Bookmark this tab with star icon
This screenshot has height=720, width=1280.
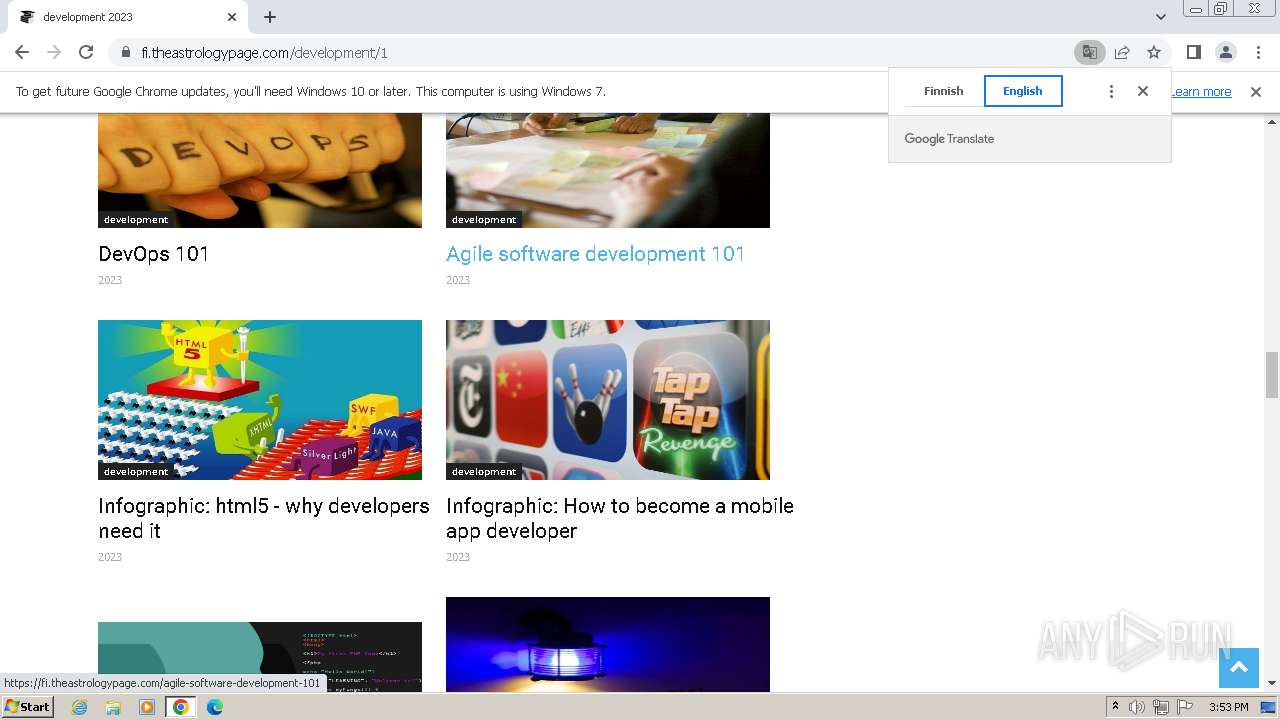(1154, 52)
